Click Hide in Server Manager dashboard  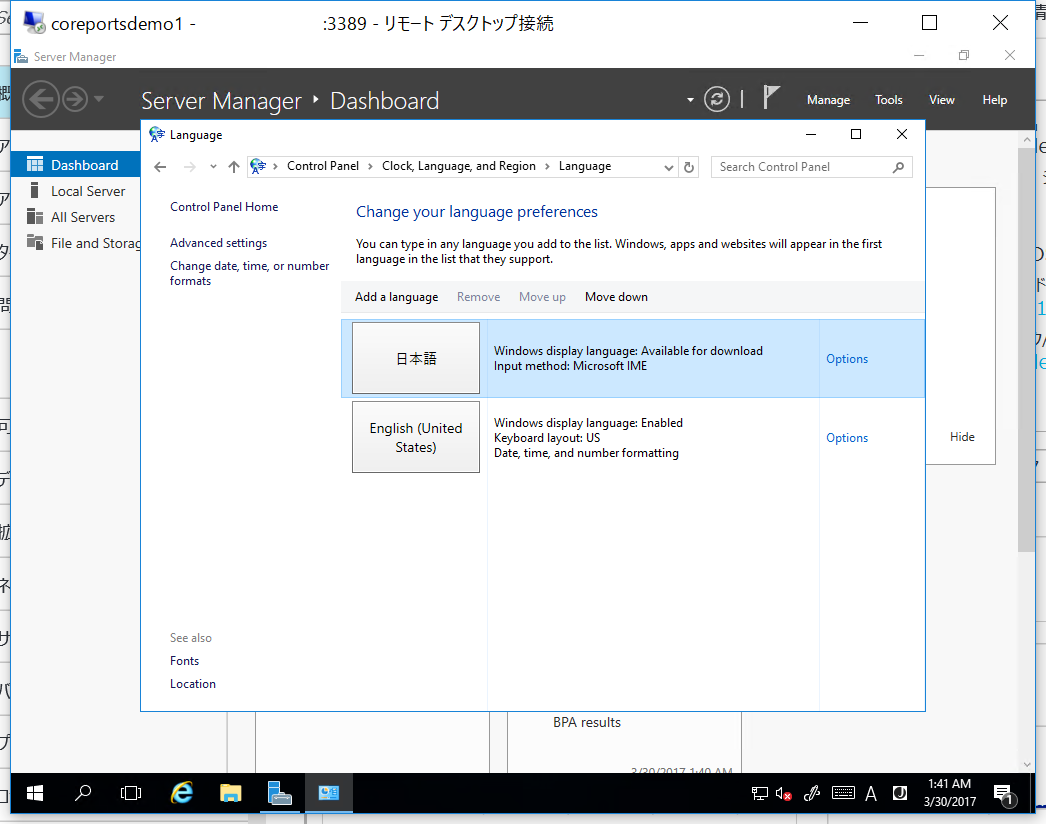point(962,437)
